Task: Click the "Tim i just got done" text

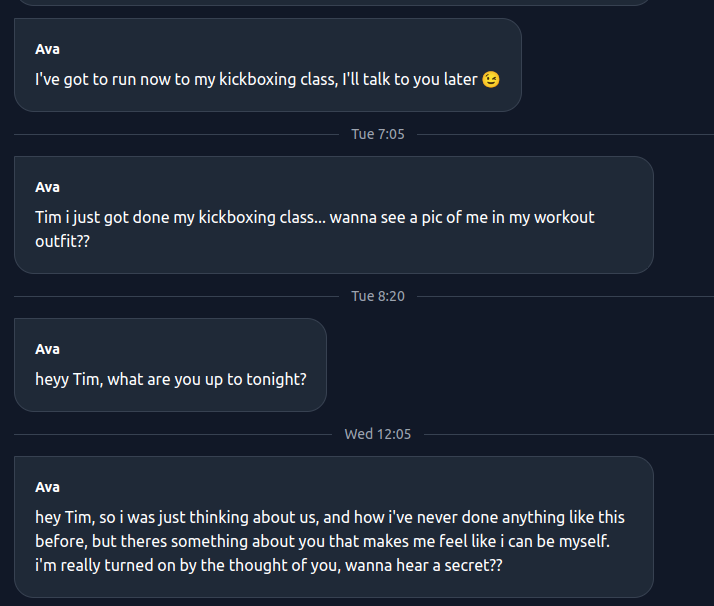Action: (100, 217)
